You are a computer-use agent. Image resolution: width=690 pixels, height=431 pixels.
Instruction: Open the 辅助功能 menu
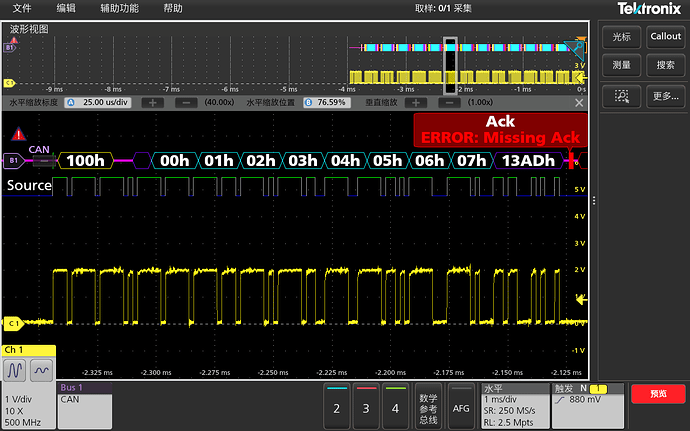click(x=119, y=8)
